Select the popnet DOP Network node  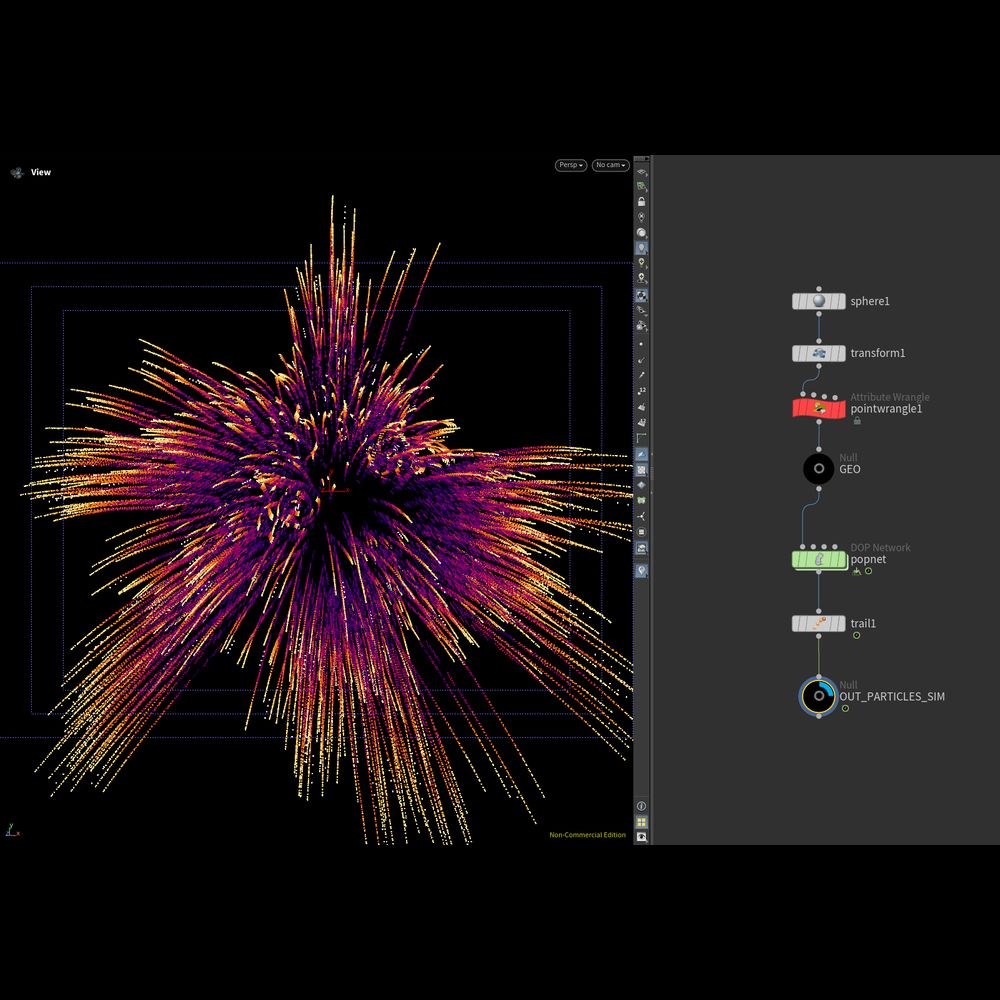click(x=818, y=560)
